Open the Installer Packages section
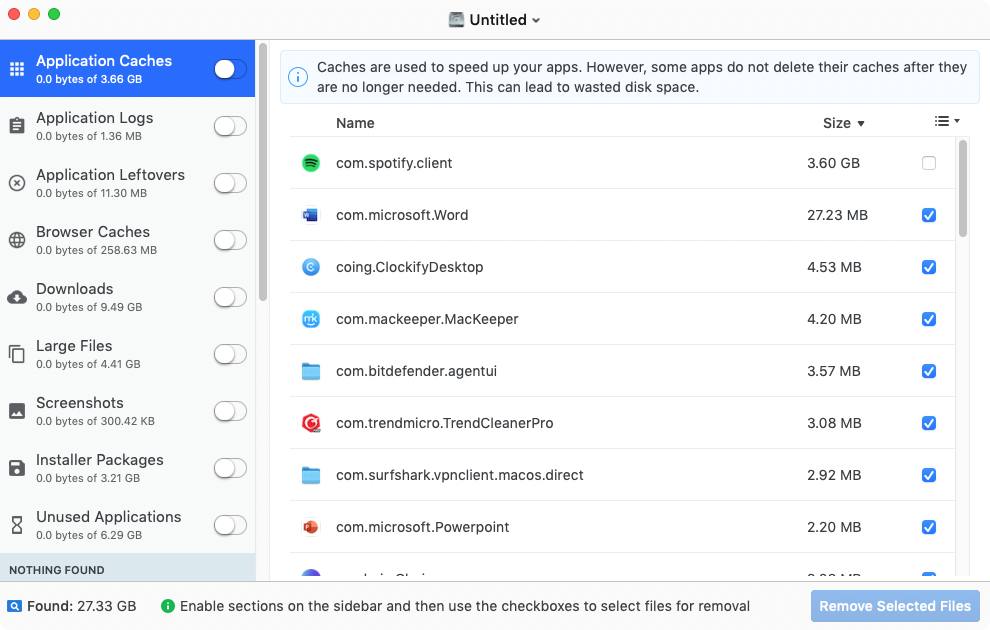This screenshot has width=990, height=630. tap(128, 468)
